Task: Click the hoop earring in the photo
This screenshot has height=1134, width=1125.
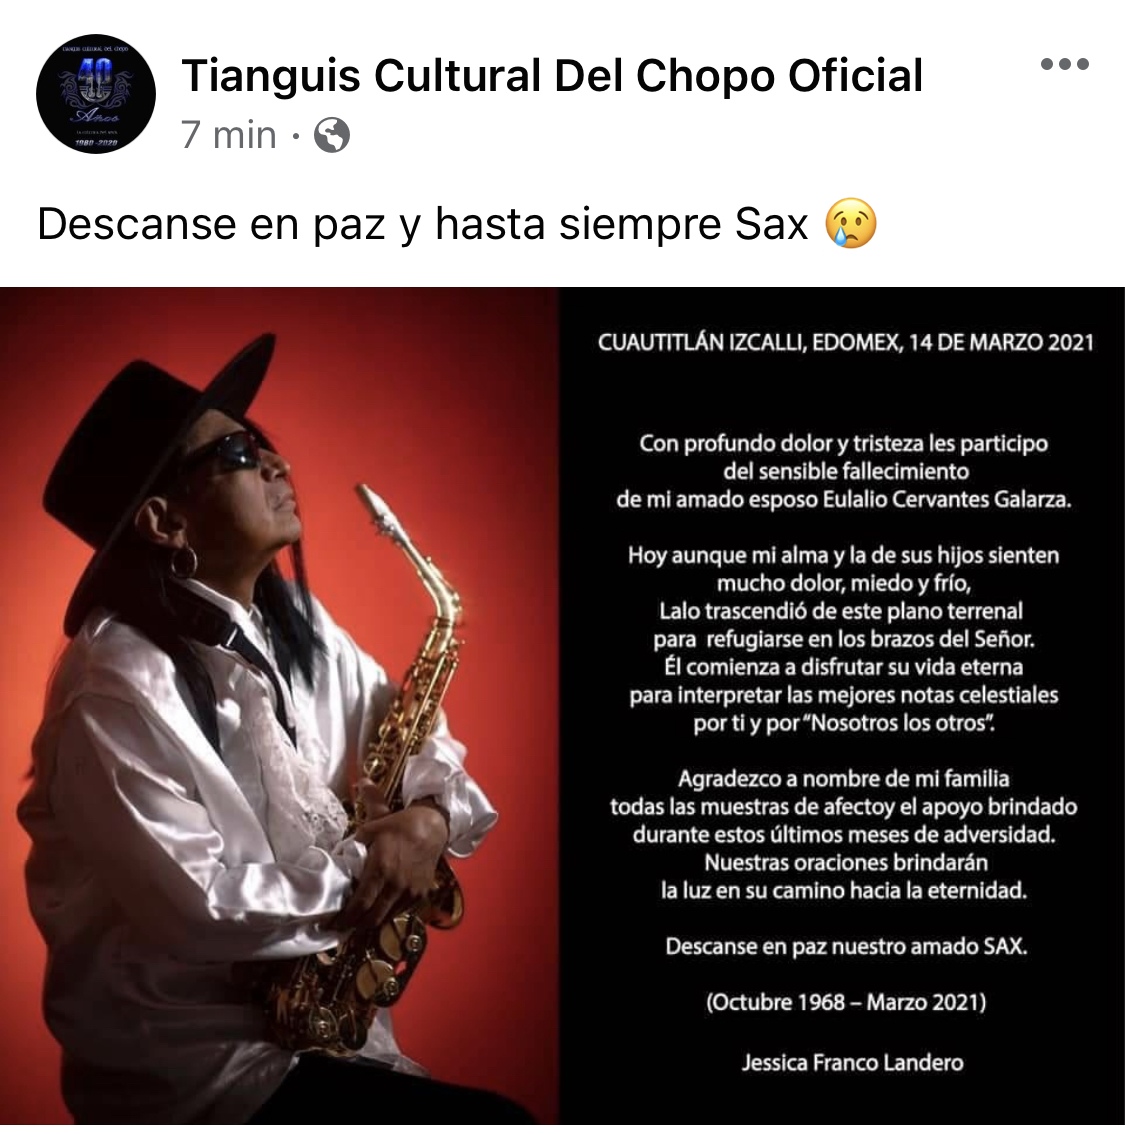Action: pos(184,561)
